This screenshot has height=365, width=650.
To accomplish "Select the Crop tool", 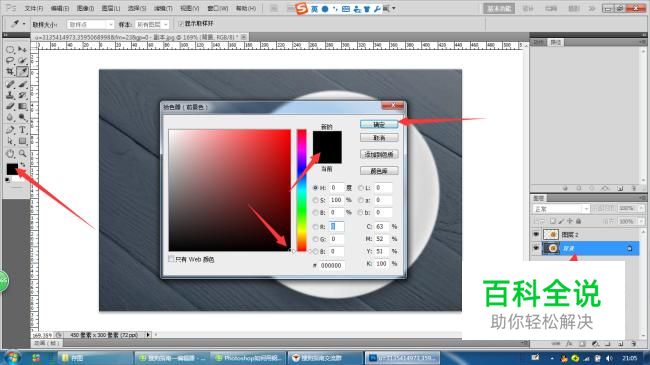I will click(x=10, y=72).
